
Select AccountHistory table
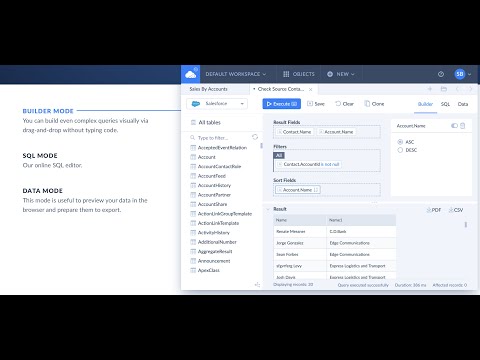coord(214,185)
